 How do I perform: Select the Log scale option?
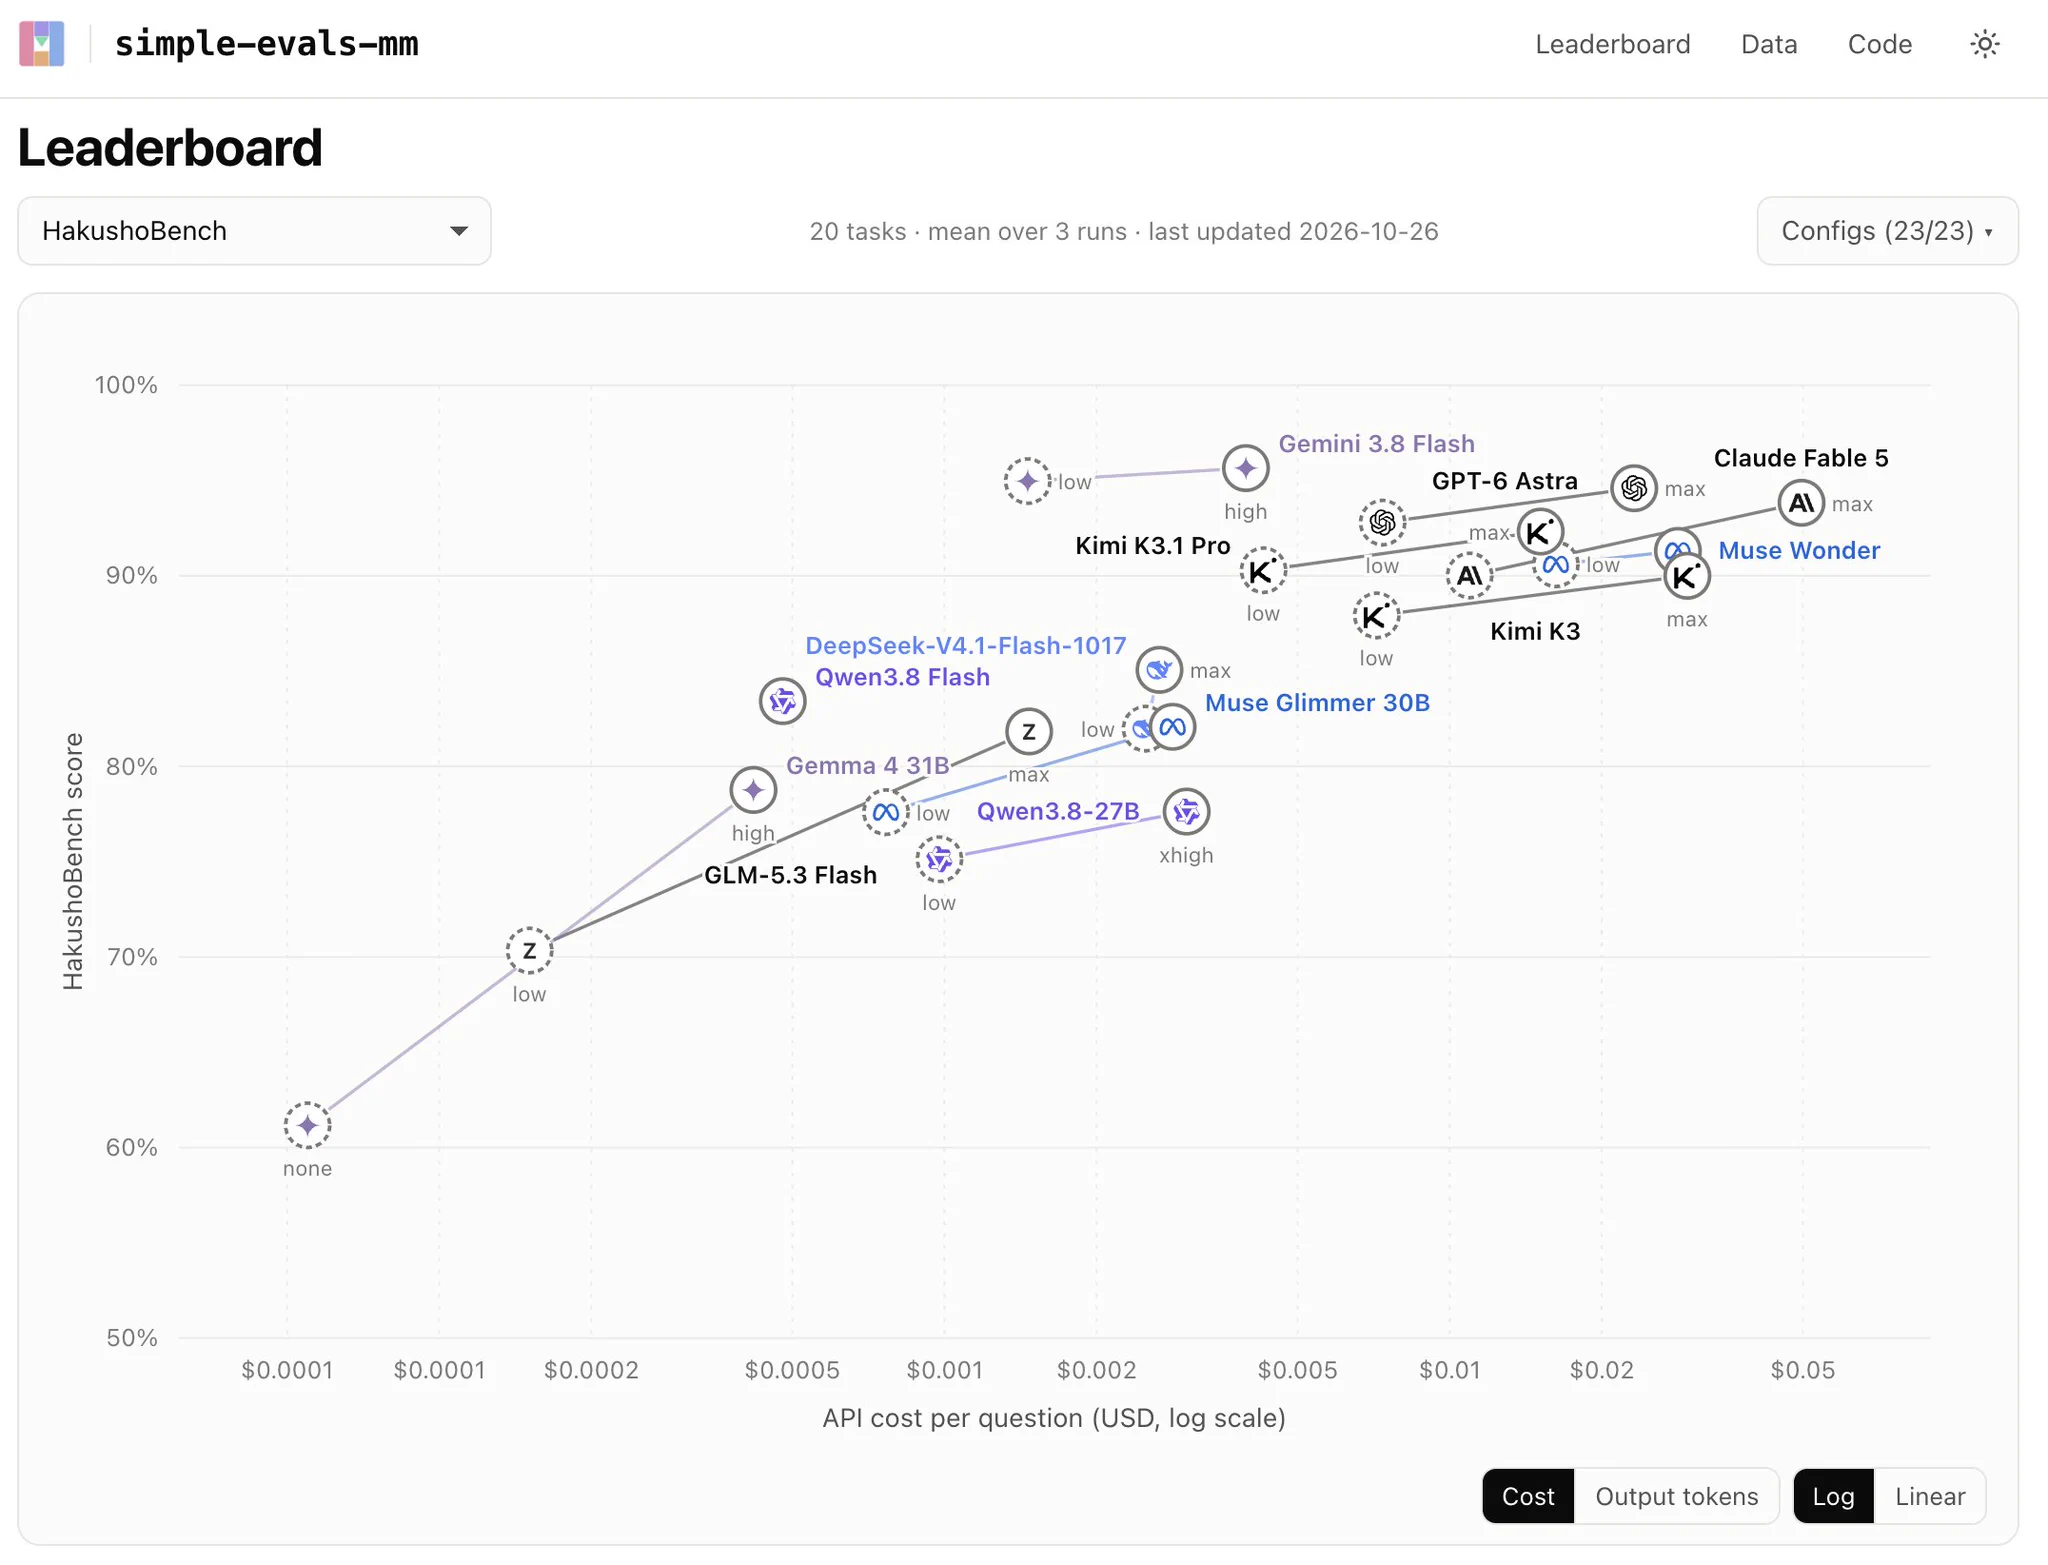click(x=1833, y=1496)
